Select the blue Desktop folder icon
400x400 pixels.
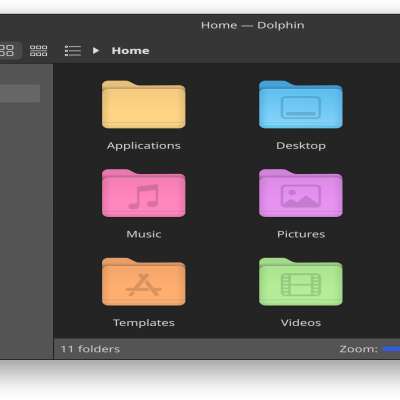[x=301, y=104]
